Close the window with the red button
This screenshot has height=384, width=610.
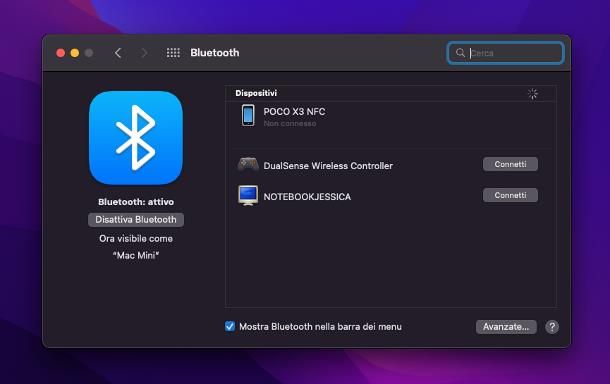pos(60,53)
